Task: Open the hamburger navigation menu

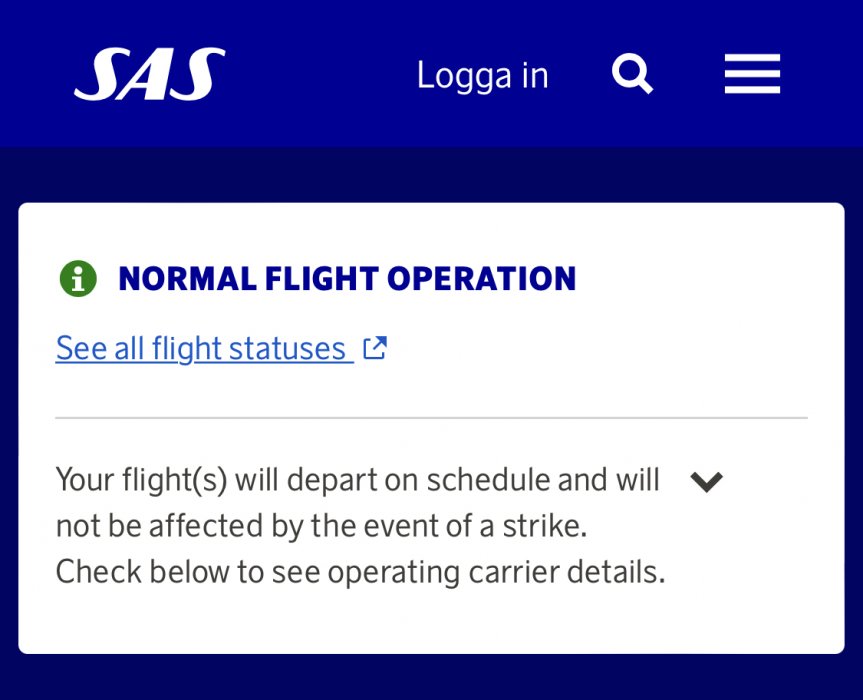Action: (x=752, y=75)
